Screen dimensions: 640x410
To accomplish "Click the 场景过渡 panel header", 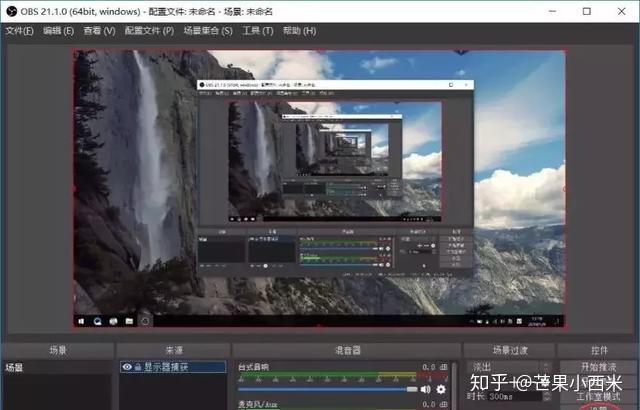I will point(510,350).
